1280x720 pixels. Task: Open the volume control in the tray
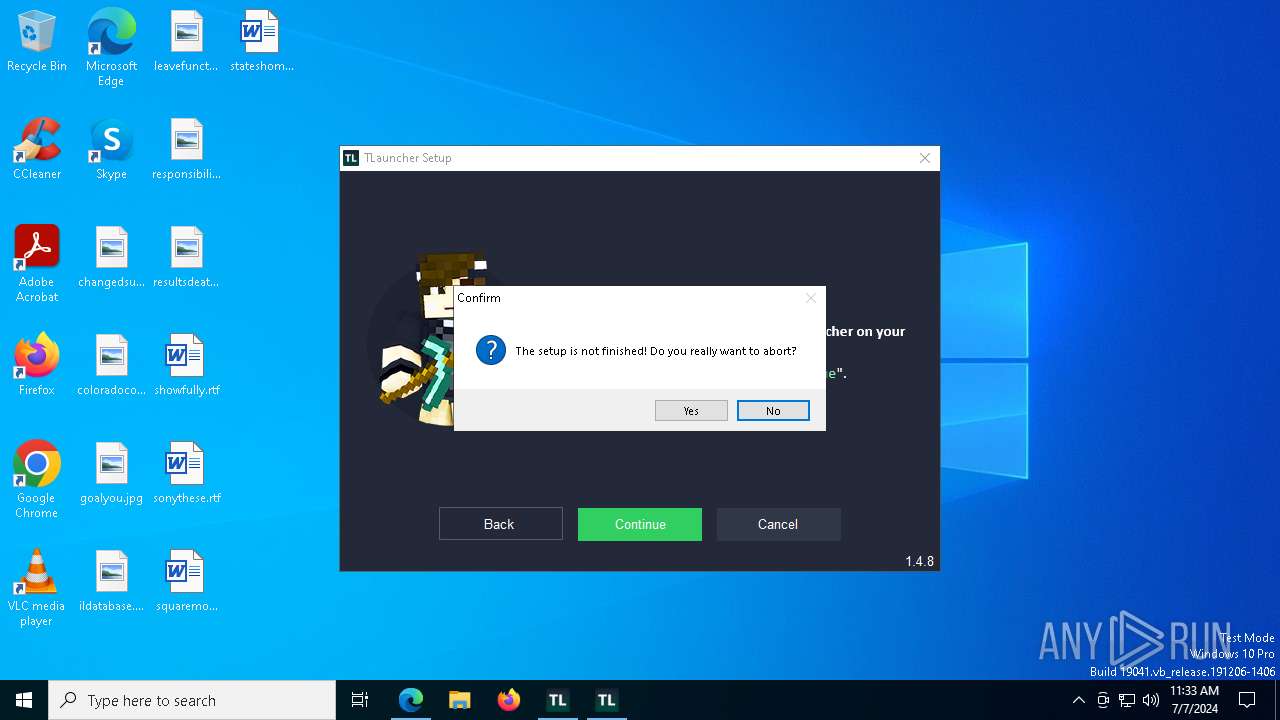coord(1151,700)
